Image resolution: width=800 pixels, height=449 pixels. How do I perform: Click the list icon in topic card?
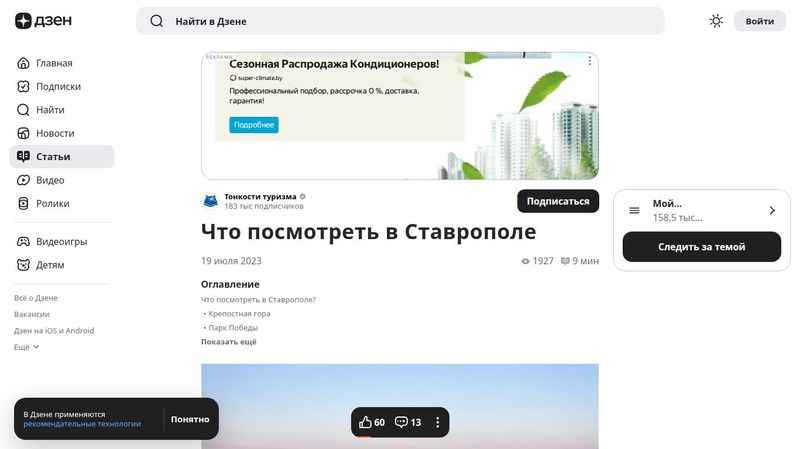[x=633, y=210]
